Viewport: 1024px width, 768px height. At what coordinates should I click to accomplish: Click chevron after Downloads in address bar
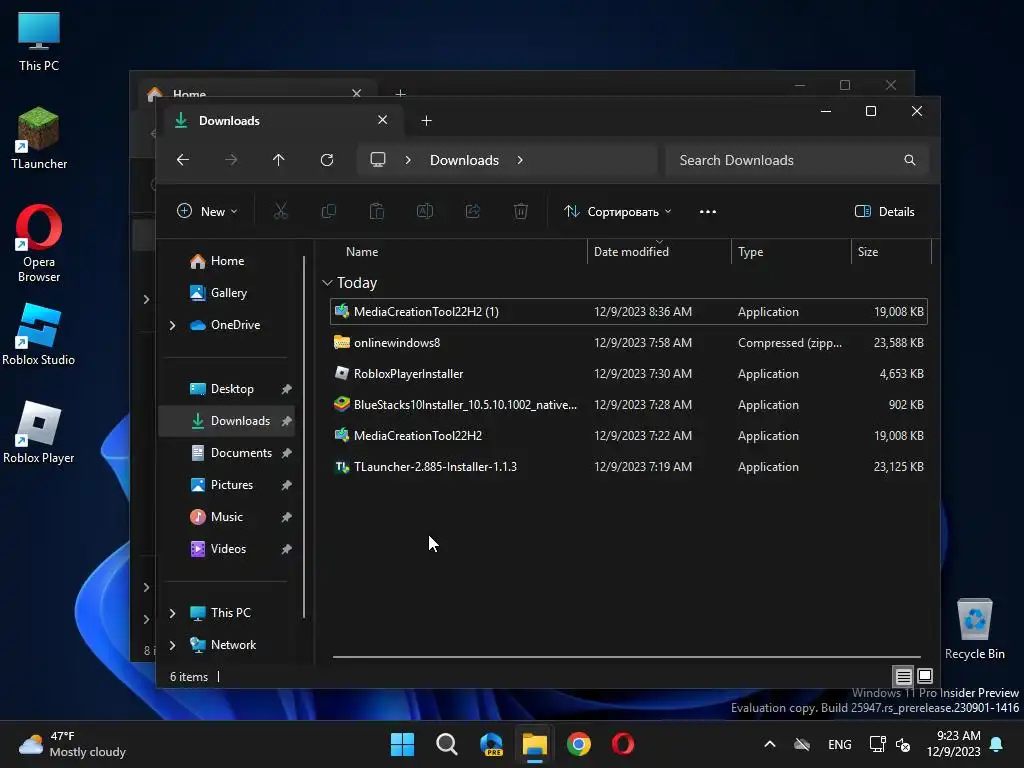pyautogui.click(x=520, y=160)
